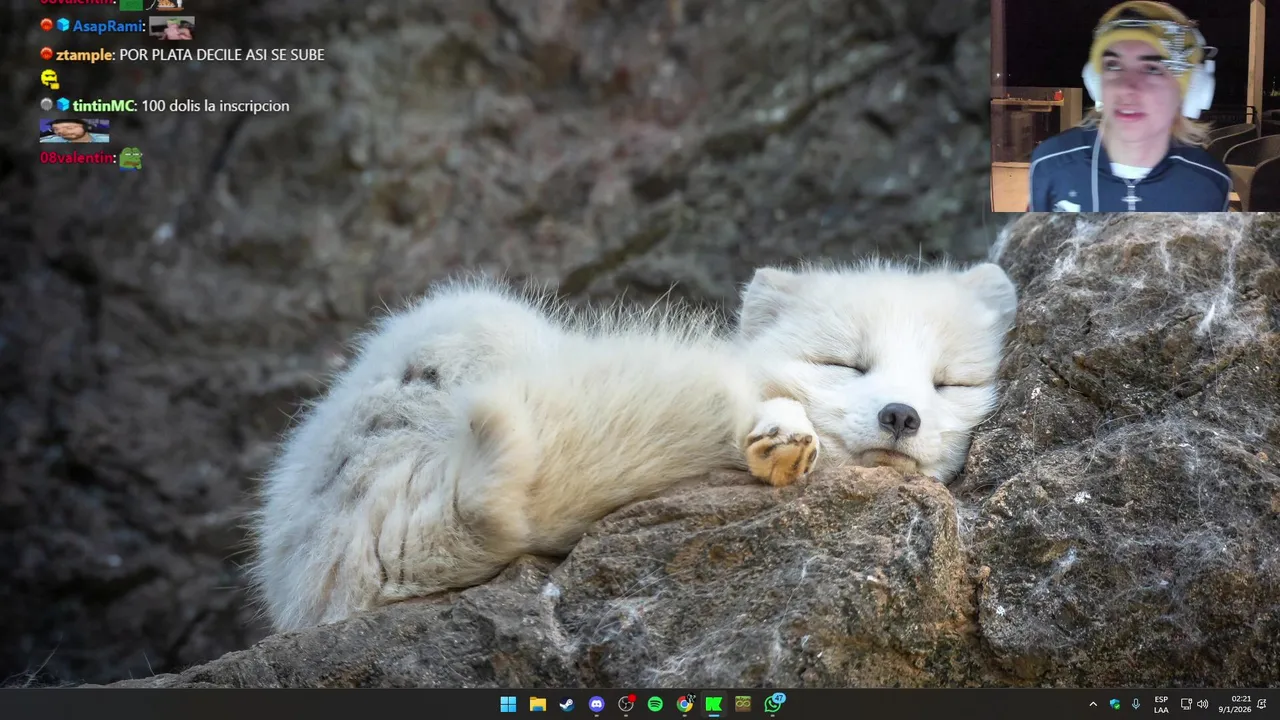Viewport: 1280px width, 720px height.
Task: Open the clock showing 02:21
Action: pyautogui.click(x=1235, y=704)
